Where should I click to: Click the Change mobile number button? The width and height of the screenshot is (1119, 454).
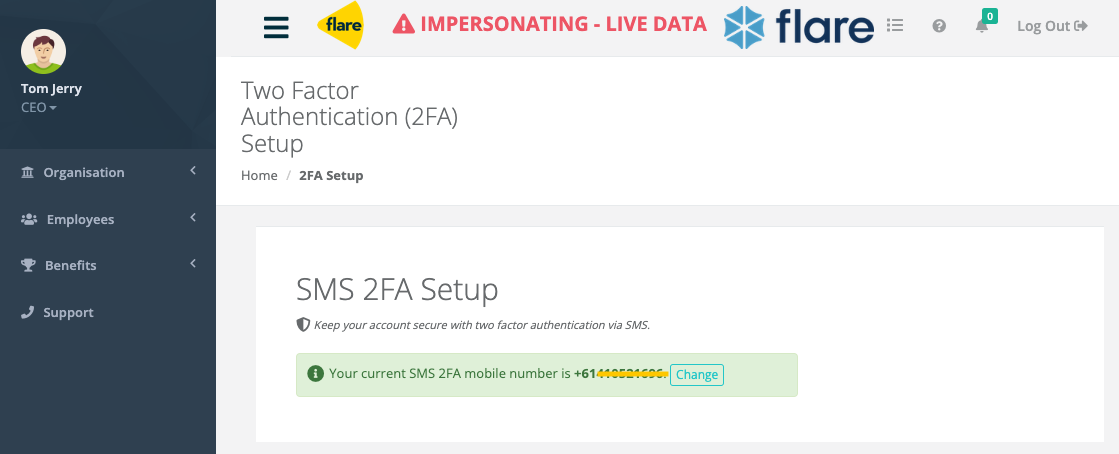click(x=697, y=375)
